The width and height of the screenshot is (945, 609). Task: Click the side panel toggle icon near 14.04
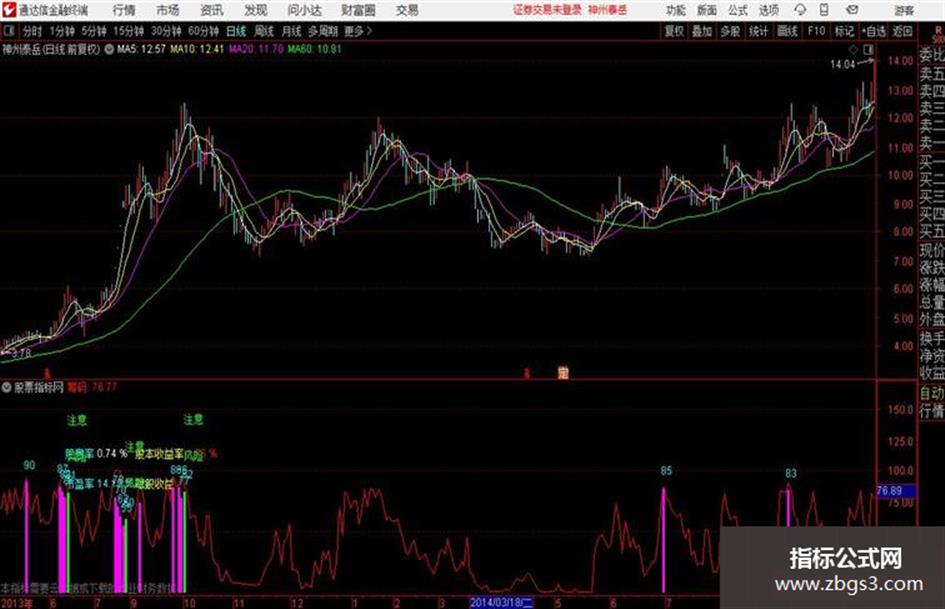(868, 49)
